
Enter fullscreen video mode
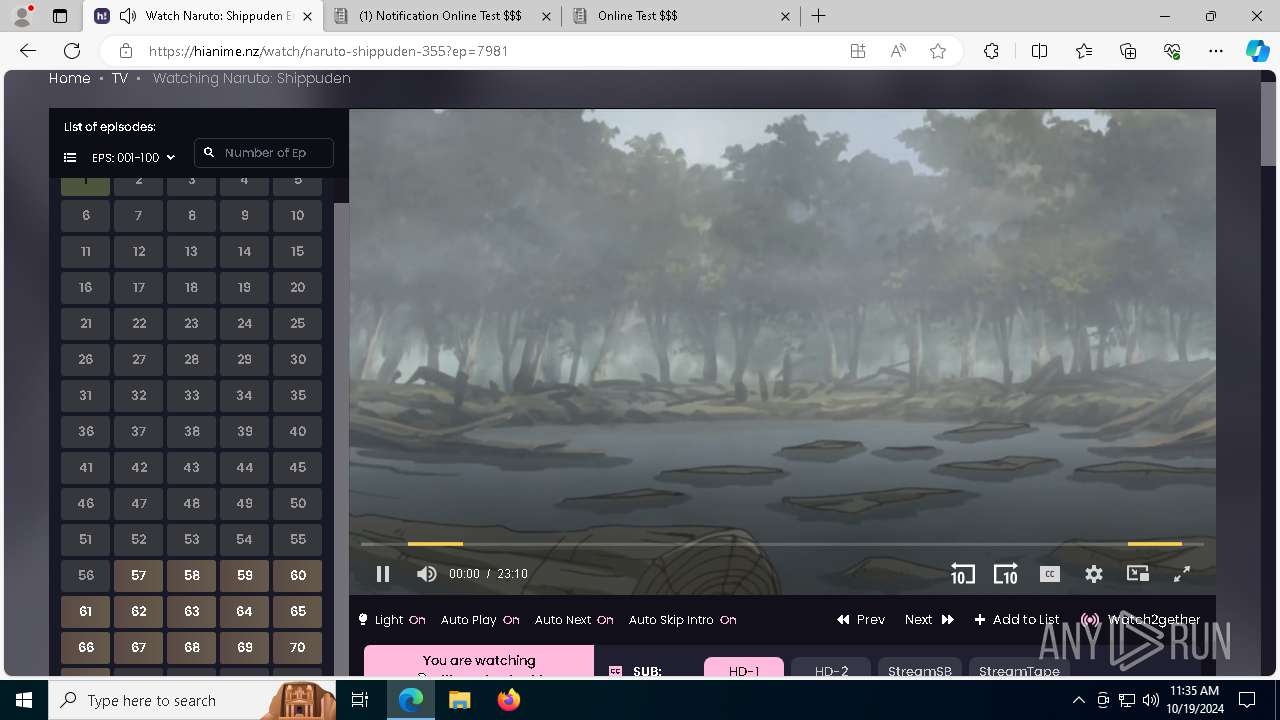tap(1181, 574)
